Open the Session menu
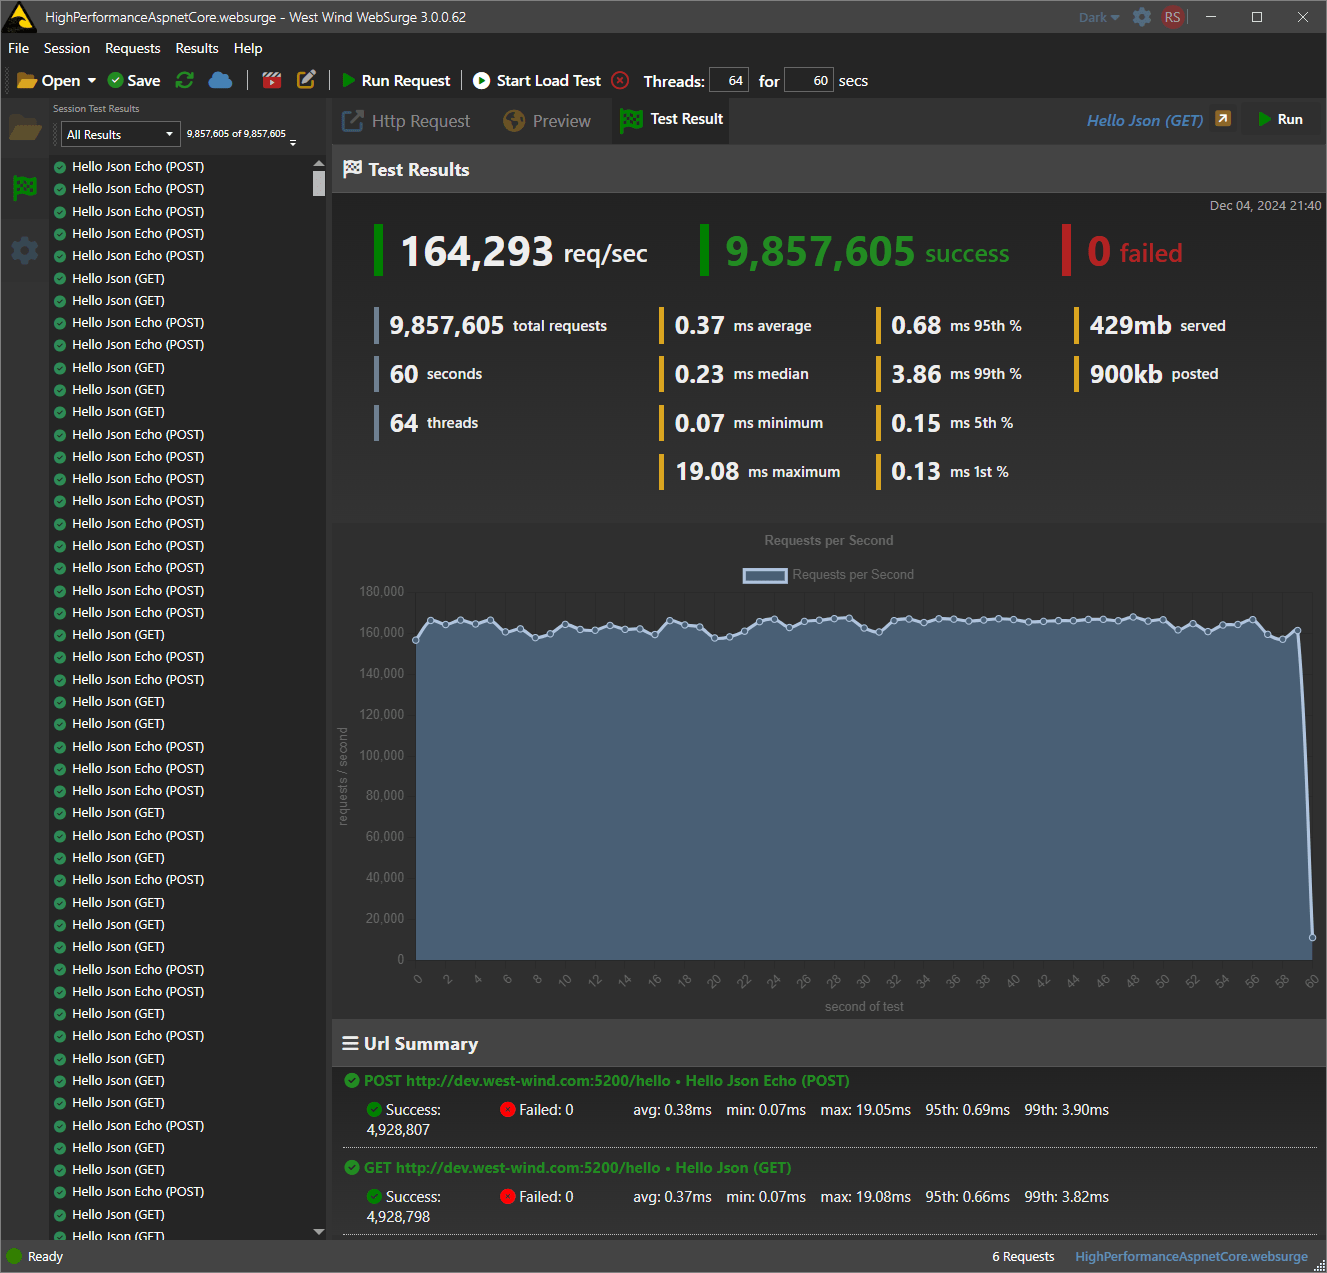The width and height of the screenshot is (1327, 1273). pyautogui.click(x=67, y=48)
